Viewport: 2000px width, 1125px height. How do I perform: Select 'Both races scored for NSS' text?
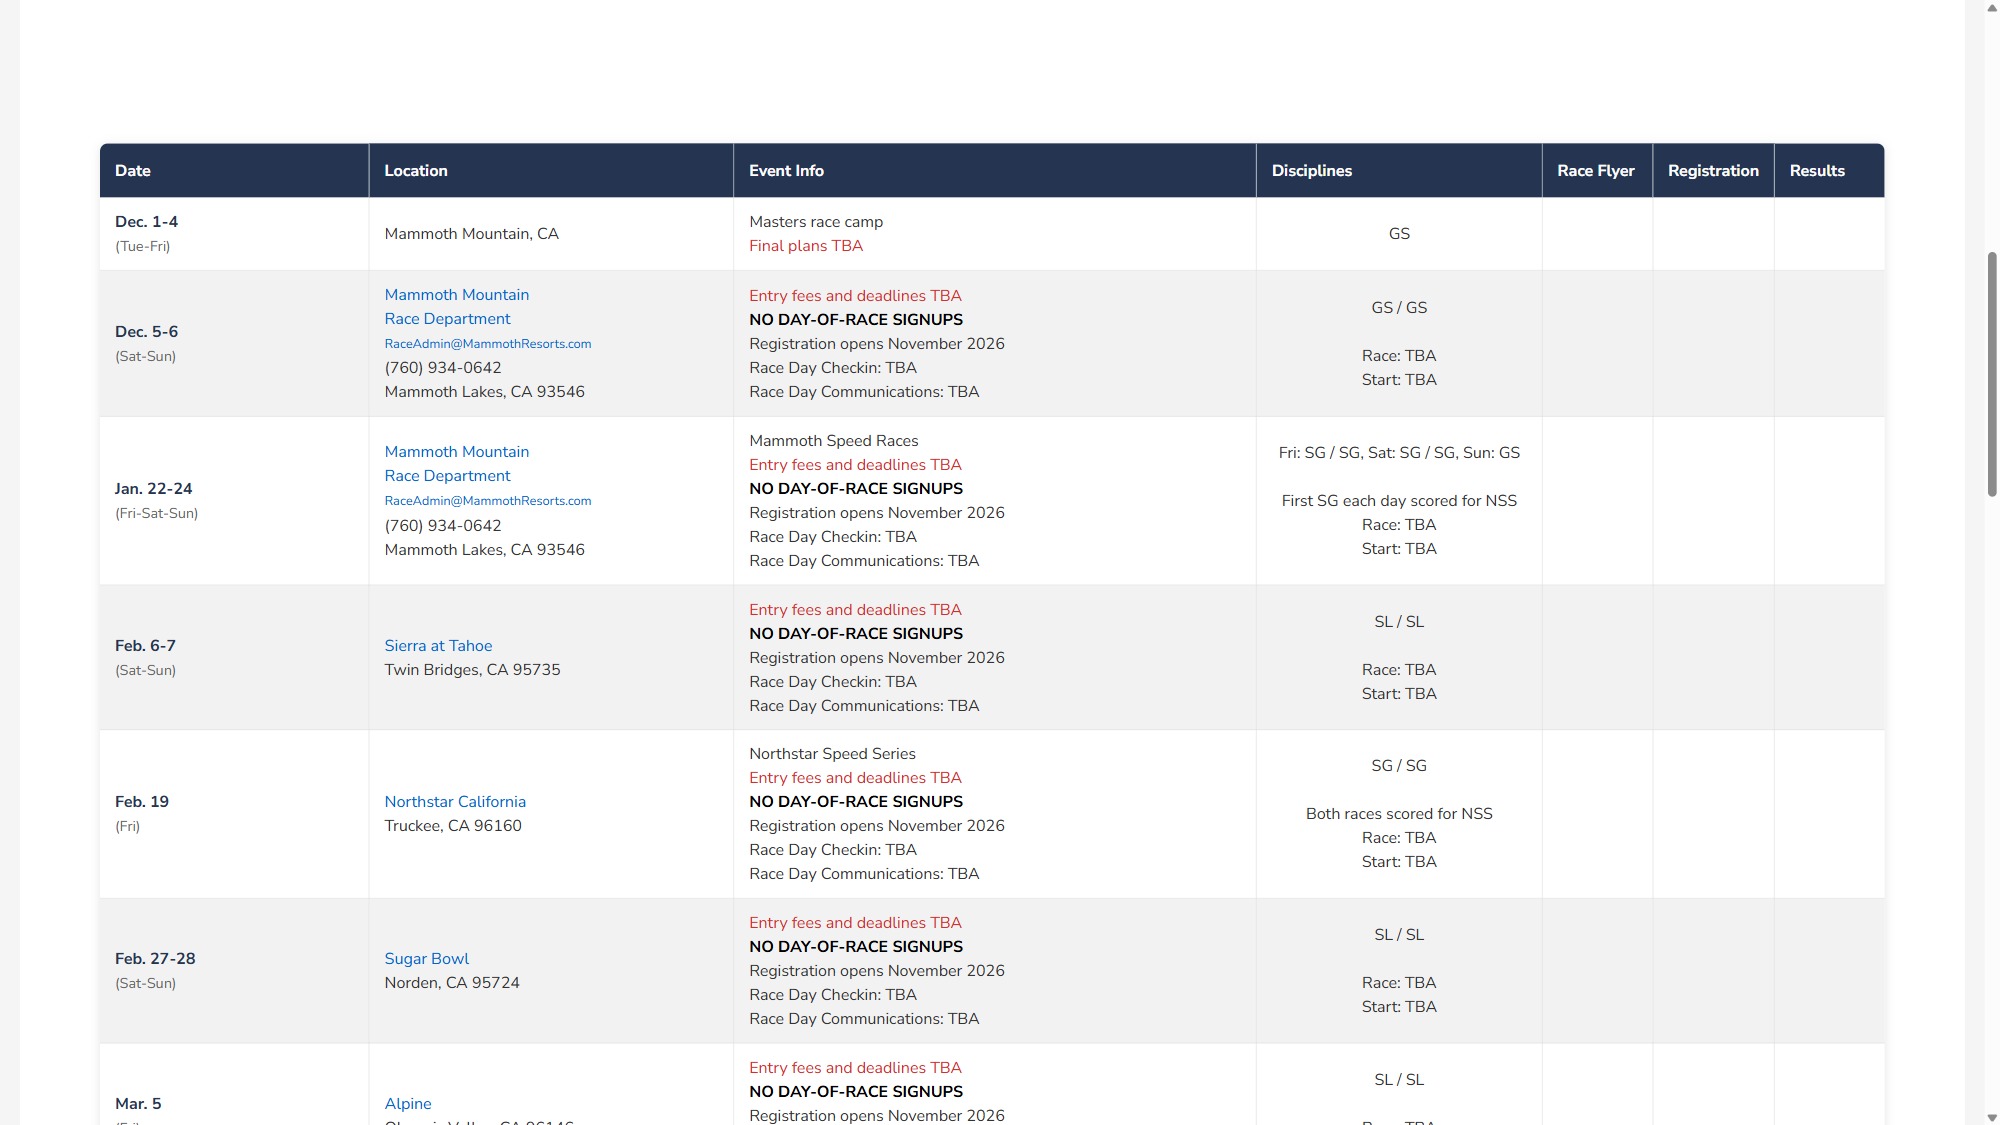point(1399,814)
